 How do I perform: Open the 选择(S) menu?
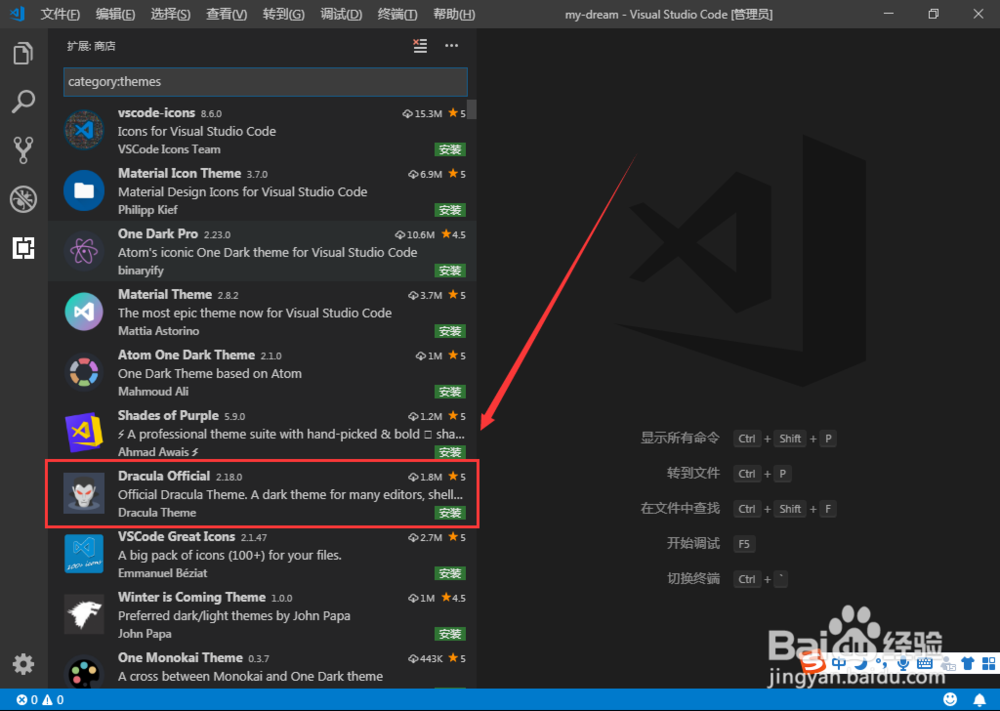(x=170, y=14)
